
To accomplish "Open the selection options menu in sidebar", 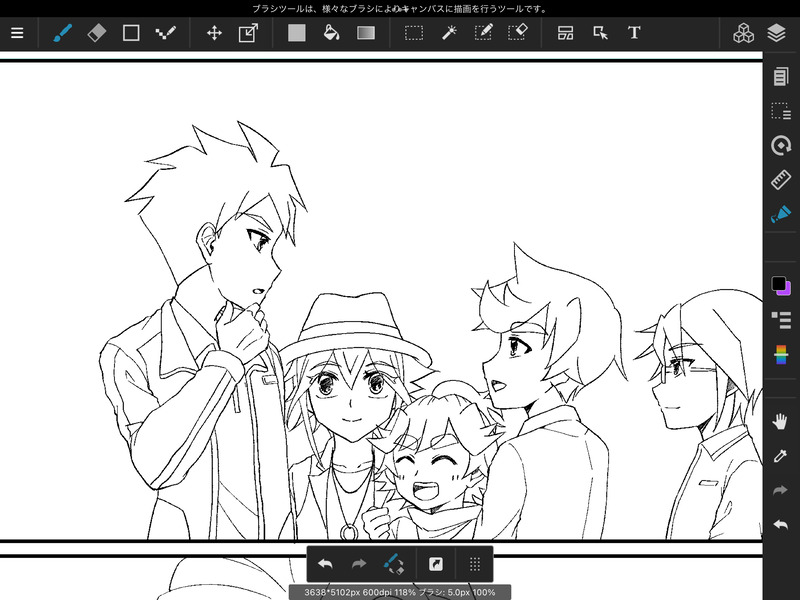I will 781,111.
